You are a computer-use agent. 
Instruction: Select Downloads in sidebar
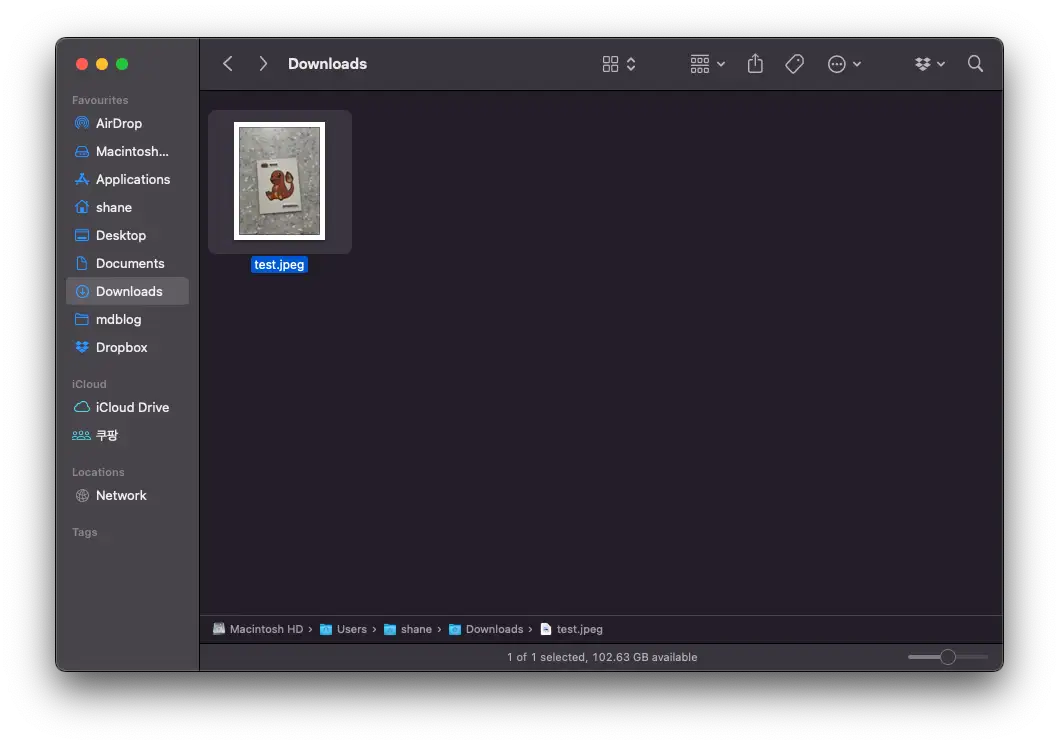tap(127, 291)
